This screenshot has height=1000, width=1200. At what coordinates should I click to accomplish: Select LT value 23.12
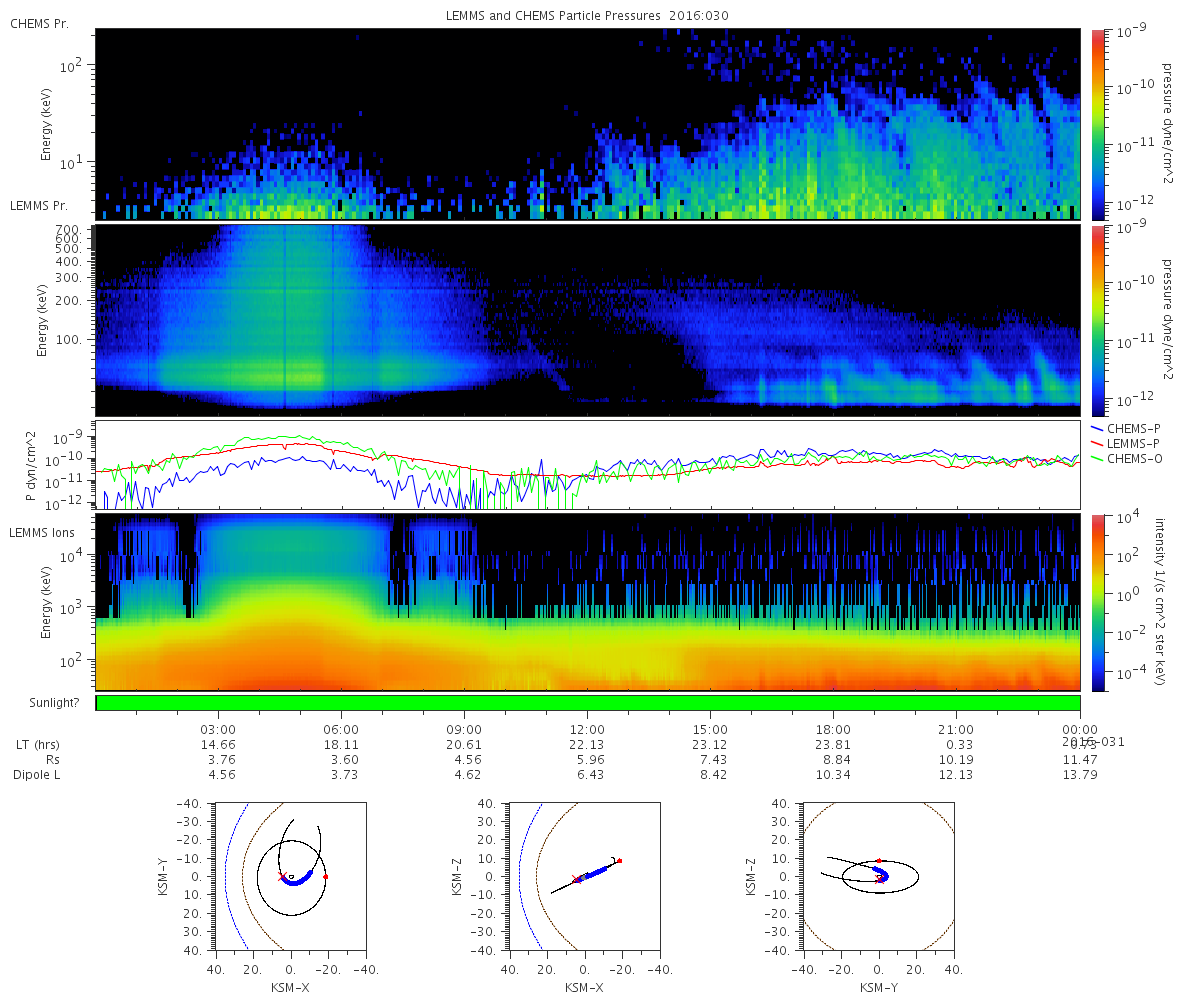click(710, 745)
